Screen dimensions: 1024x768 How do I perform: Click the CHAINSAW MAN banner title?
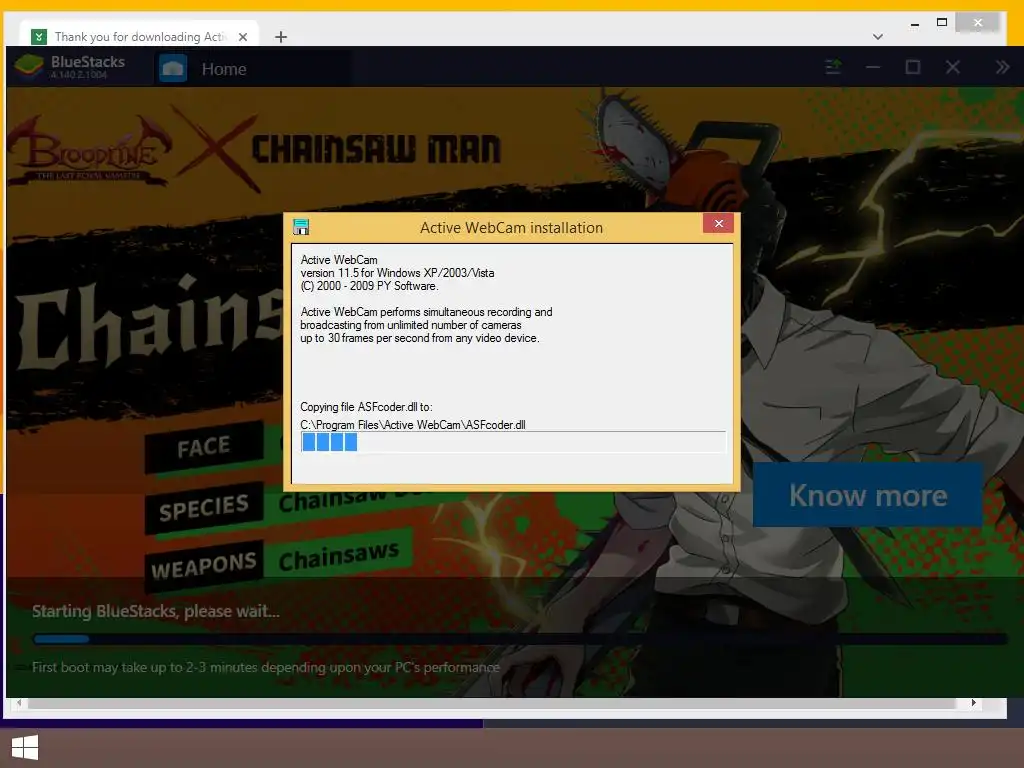(x=376, y=149)
